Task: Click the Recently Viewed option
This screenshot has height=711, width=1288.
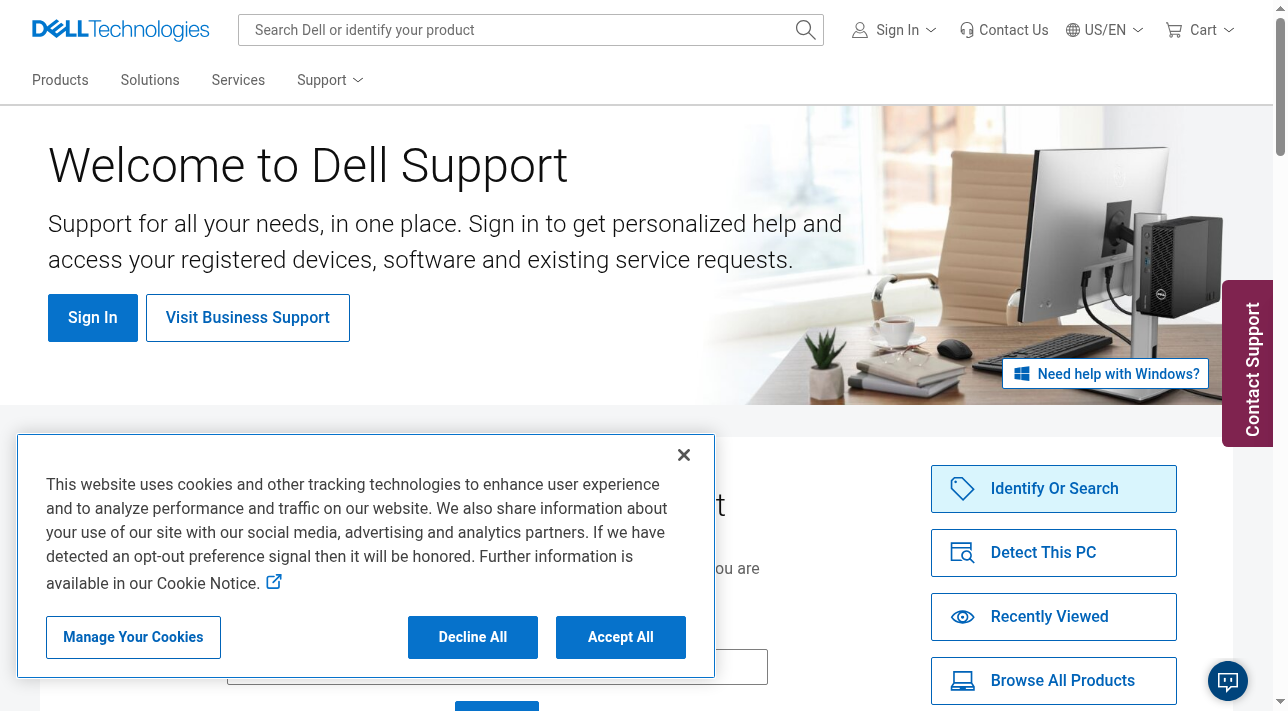Action: (x=1054, y=617)
